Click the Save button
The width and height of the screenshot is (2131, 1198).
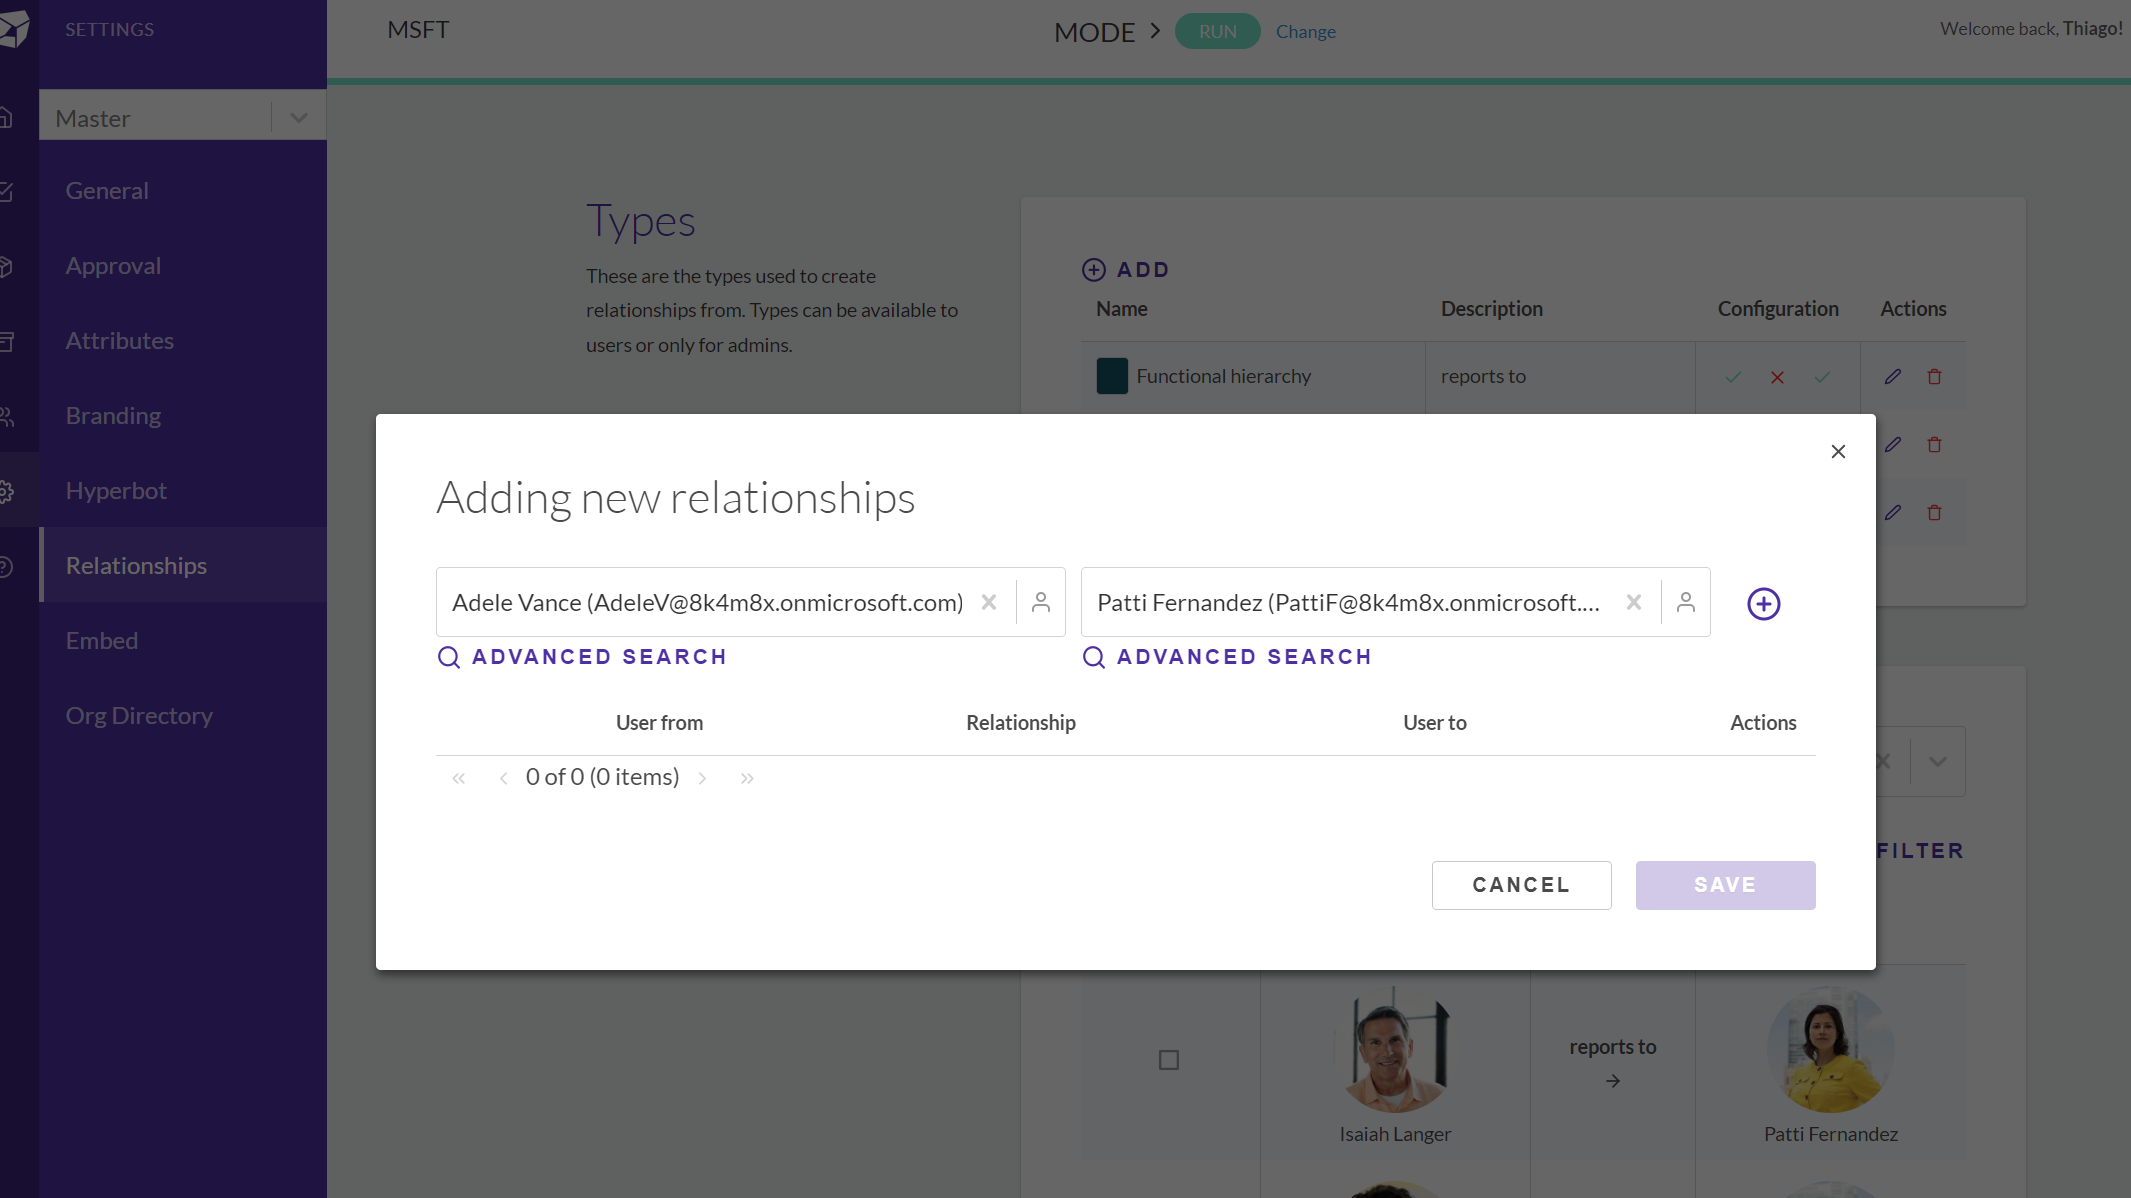pos(1725,885)
